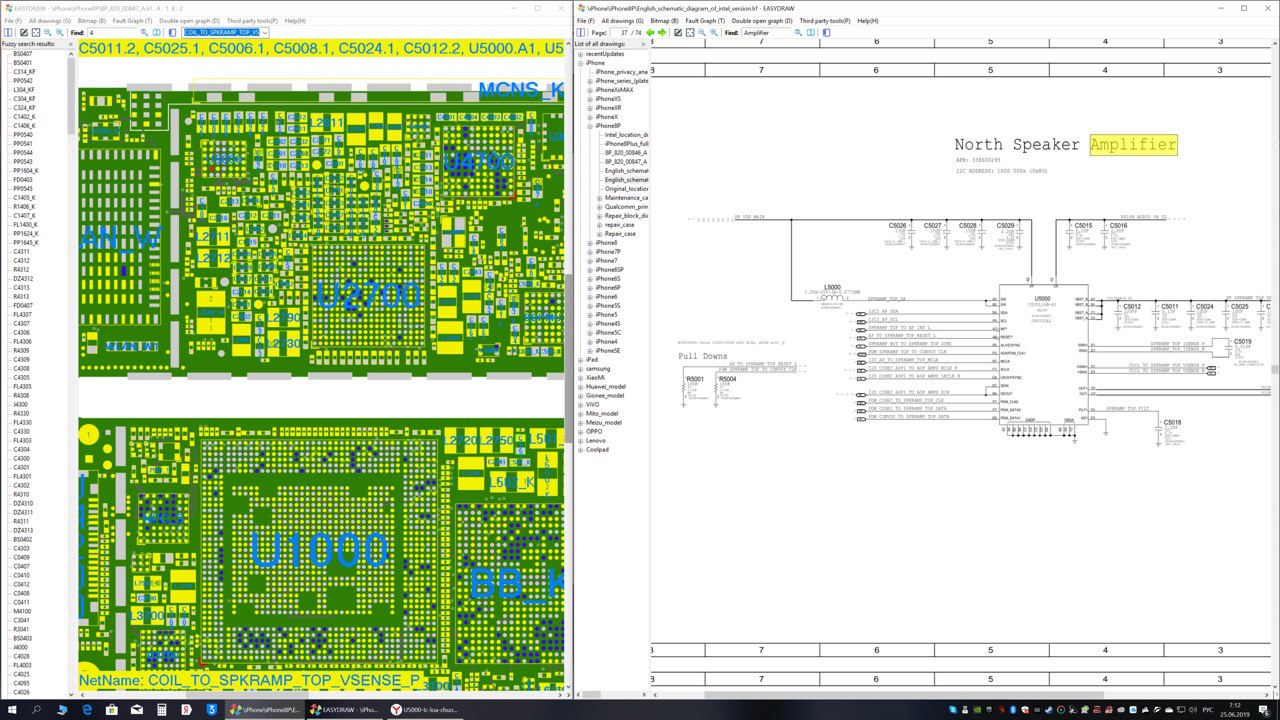This screenshot has width=1280, height=720.
Task: Click the fit-to-window icon in right window toolbar
Action: (689, 33)
